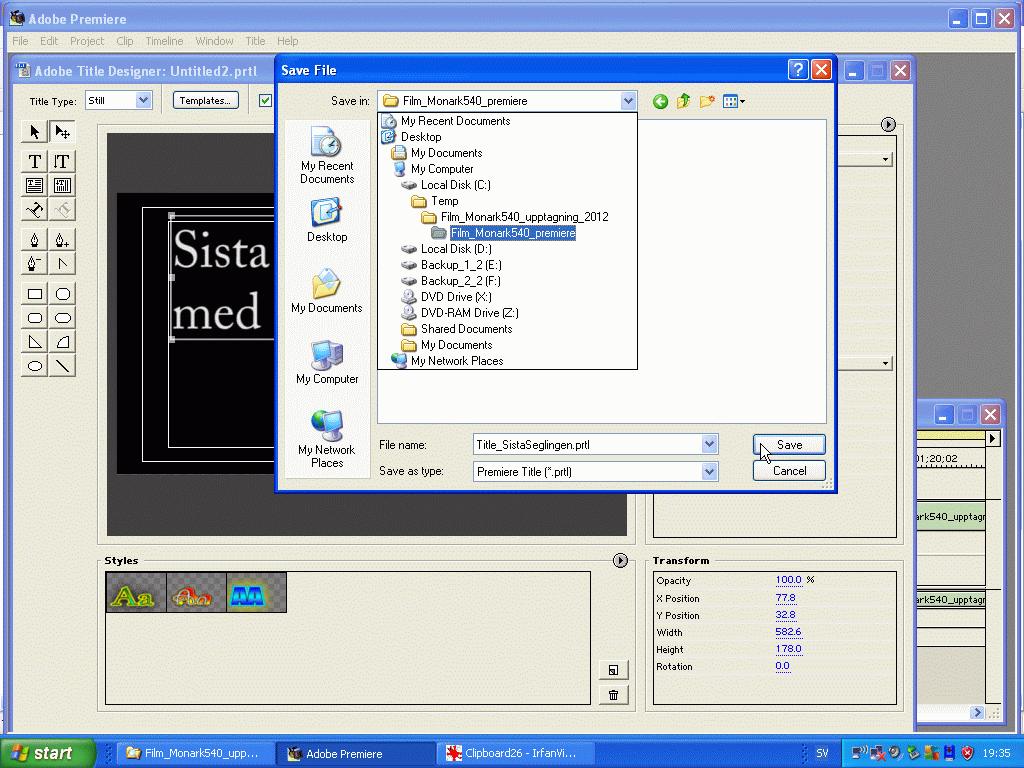Click the Help question mark in Save File
The image size is (1024, 768).
798,70
